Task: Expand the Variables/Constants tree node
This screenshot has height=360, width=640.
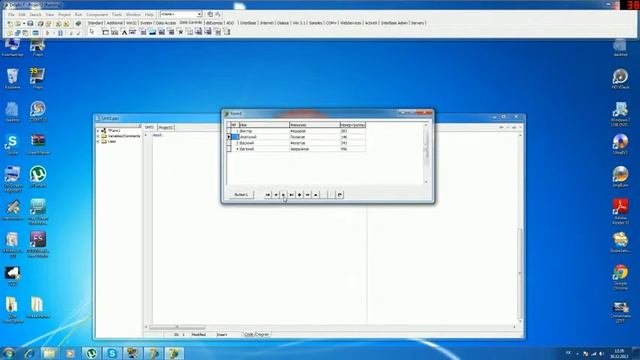Action: [98, 136]
